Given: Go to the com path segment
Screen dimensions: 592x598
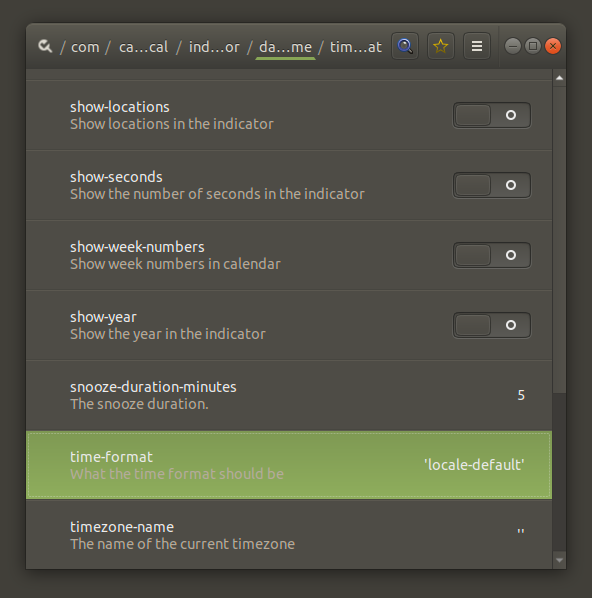Looking at the screenshot, I should pyautogui.click(x=85, y=47).
